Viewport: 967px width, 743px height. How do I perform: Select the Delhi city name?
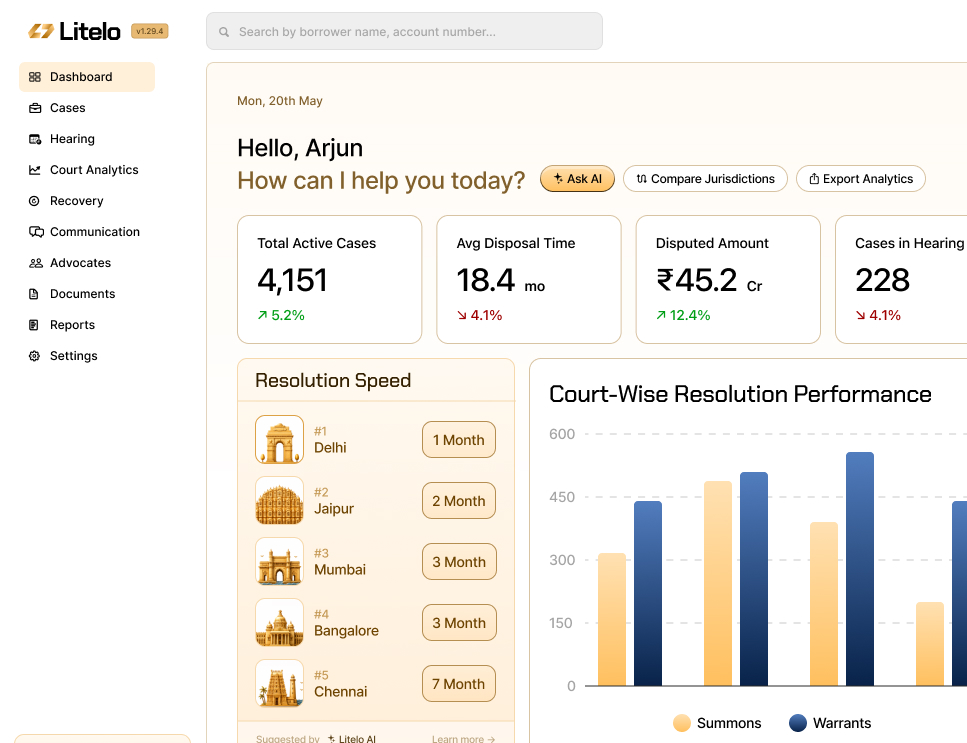click(x=330, y=448)
